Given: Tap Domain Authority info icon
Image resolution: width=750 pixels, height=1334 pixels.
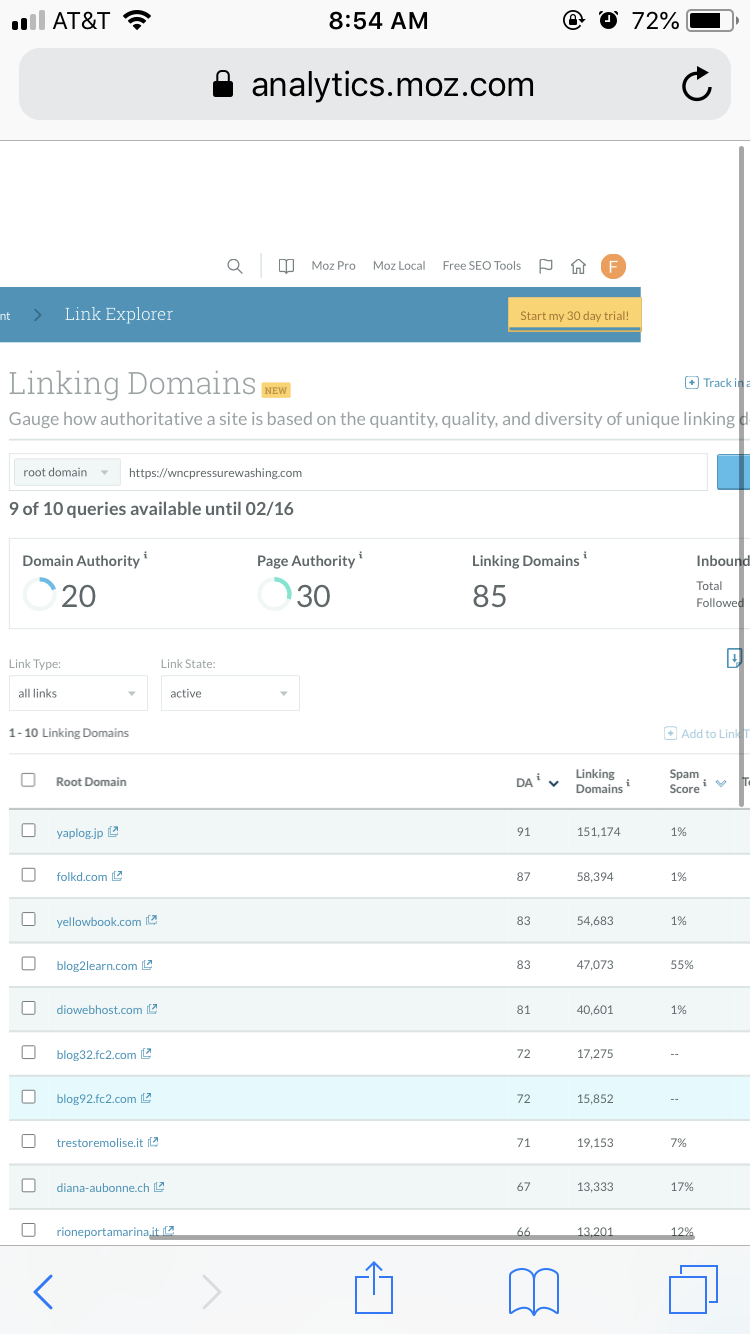Looking at the screenshot, I should 146,555.
